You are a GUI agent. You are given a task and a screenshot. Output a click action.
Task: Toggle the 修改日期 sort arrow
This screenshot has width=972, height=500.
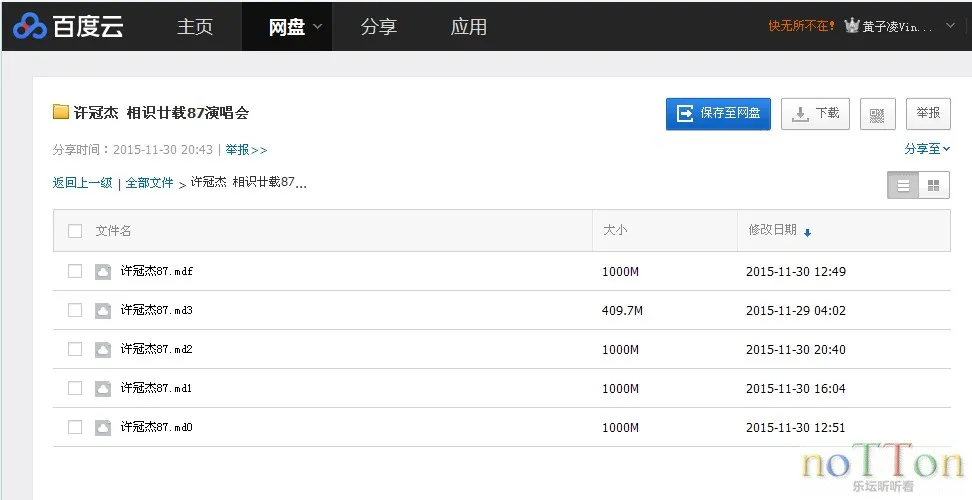point(807,232)
